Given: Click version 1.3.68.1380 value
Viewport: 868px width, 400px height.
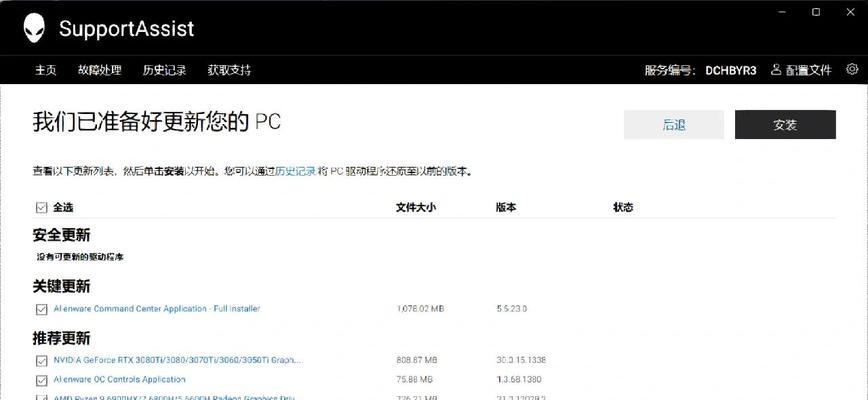Looking at the screenshot, I should pyautogui.click(x=519, y=380).
